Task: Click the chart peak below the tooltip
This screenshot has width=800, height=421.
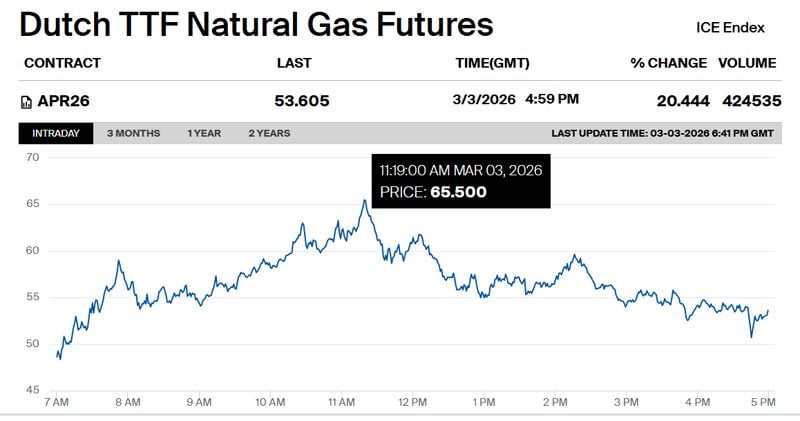Action: (365, 201)
